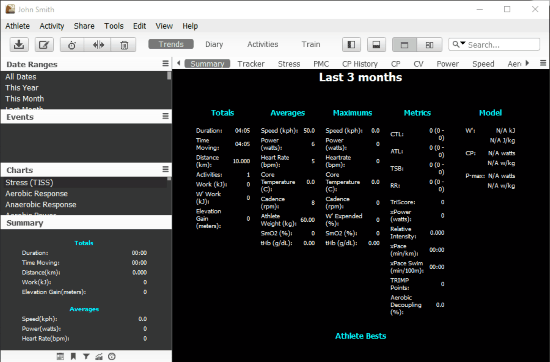The height and width of the screenshot is (362, 550).
Task: Click the John Smith app icon
Action: click(x=10, y=9)
